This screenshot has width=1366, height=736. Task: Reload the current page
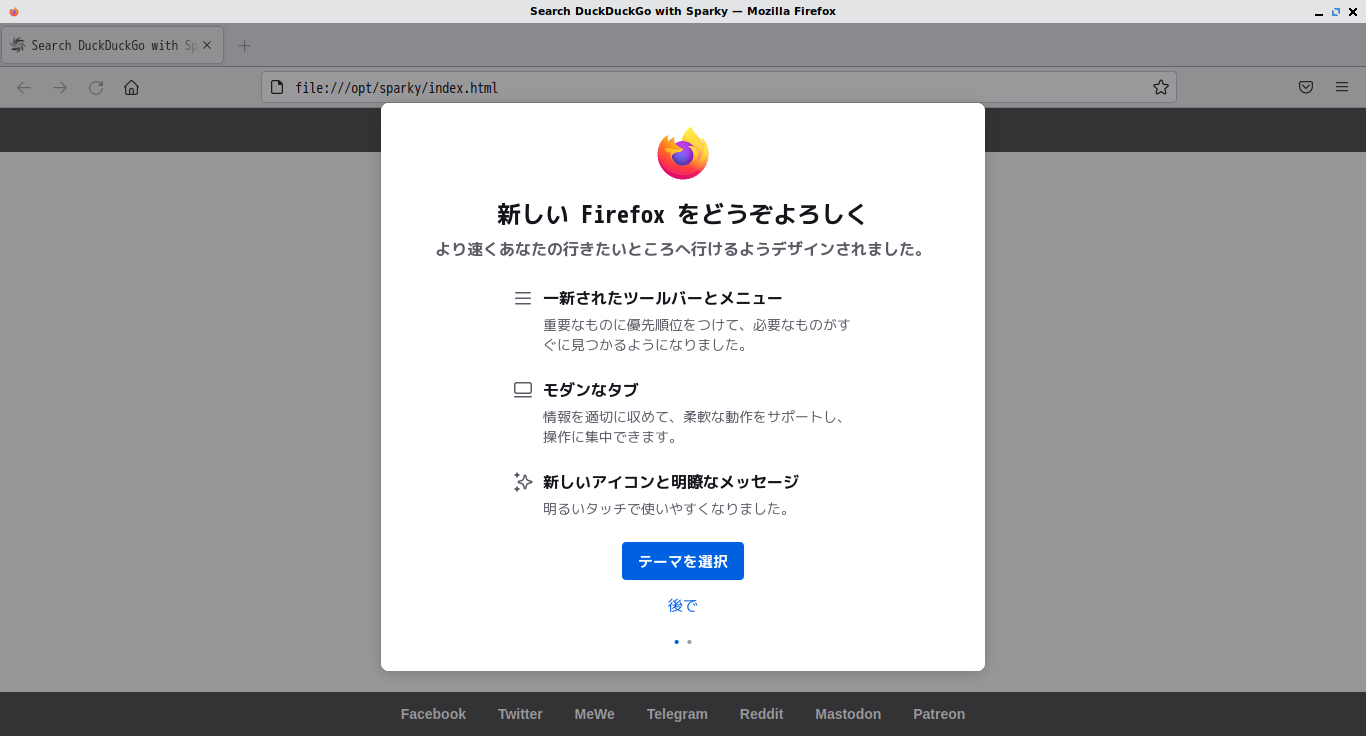96,88
